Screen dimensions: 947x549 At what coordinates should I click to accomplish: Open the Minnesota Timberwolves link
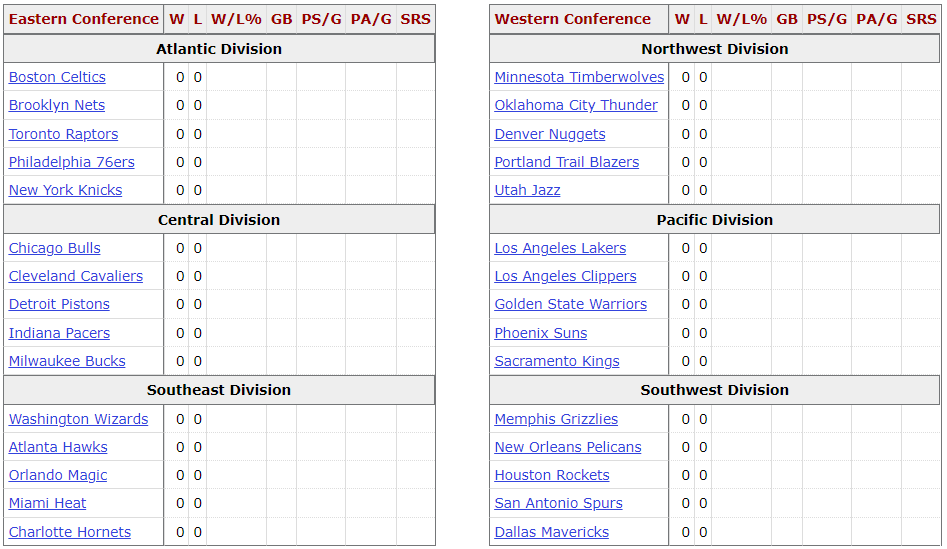pyautogui.click(x=579, y=77)
